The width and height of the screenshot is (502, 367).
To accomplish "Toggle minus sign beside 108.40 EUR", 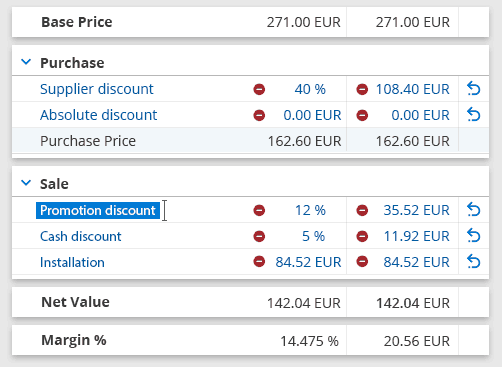I will (x=362, y=89).
